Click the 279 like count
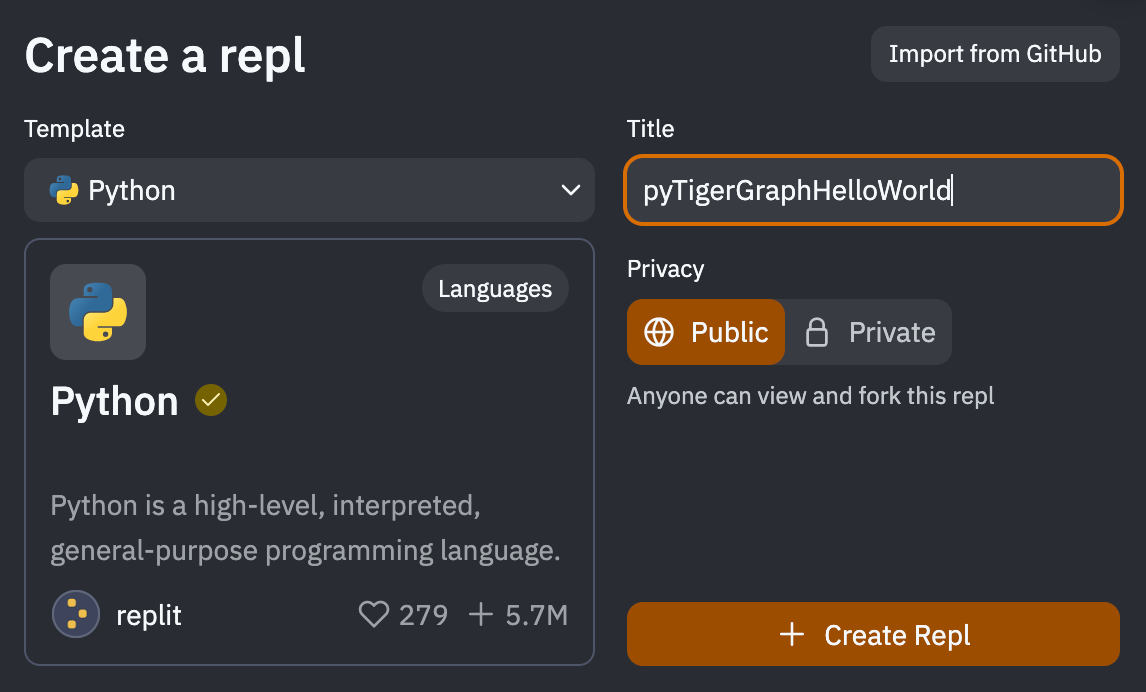 [424, 615]
